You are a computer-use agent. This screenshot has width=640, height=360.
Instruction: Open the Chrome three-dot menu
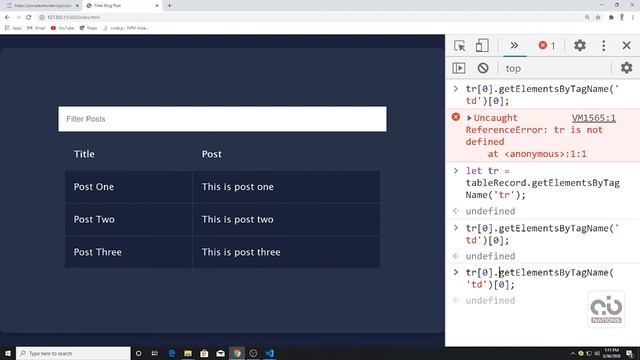[633, 17]
